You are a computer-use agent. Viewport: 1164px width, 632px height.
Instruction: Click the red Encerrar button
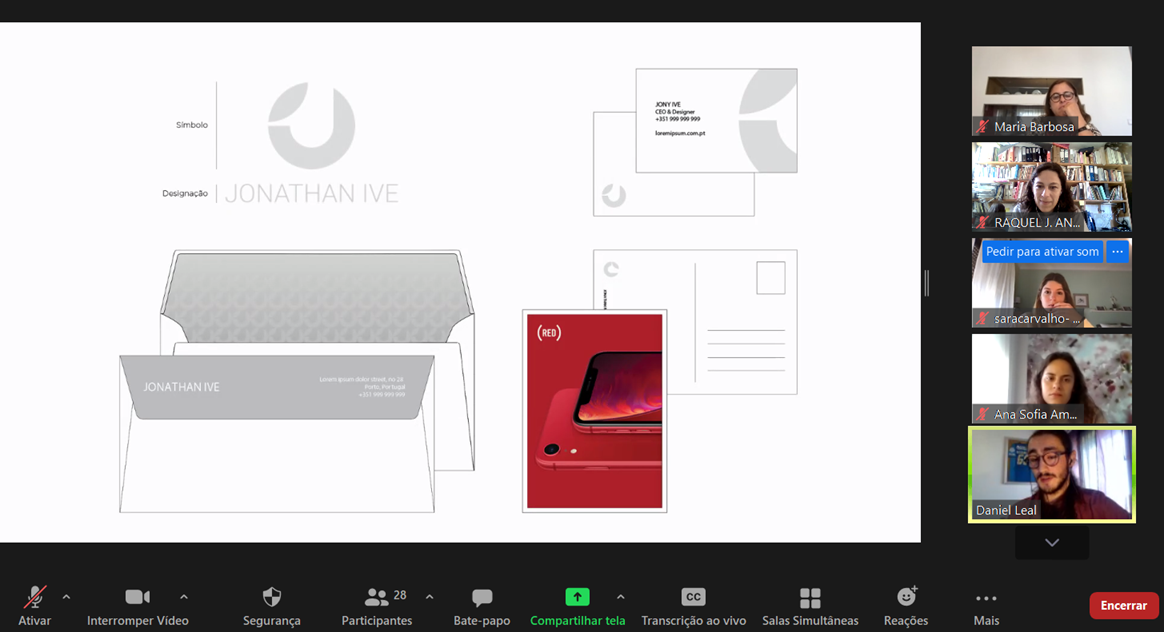click(1123, 605)
